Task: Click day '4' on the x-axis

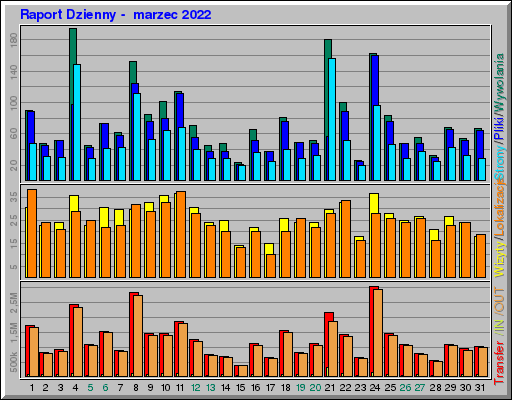Action: 75,388
